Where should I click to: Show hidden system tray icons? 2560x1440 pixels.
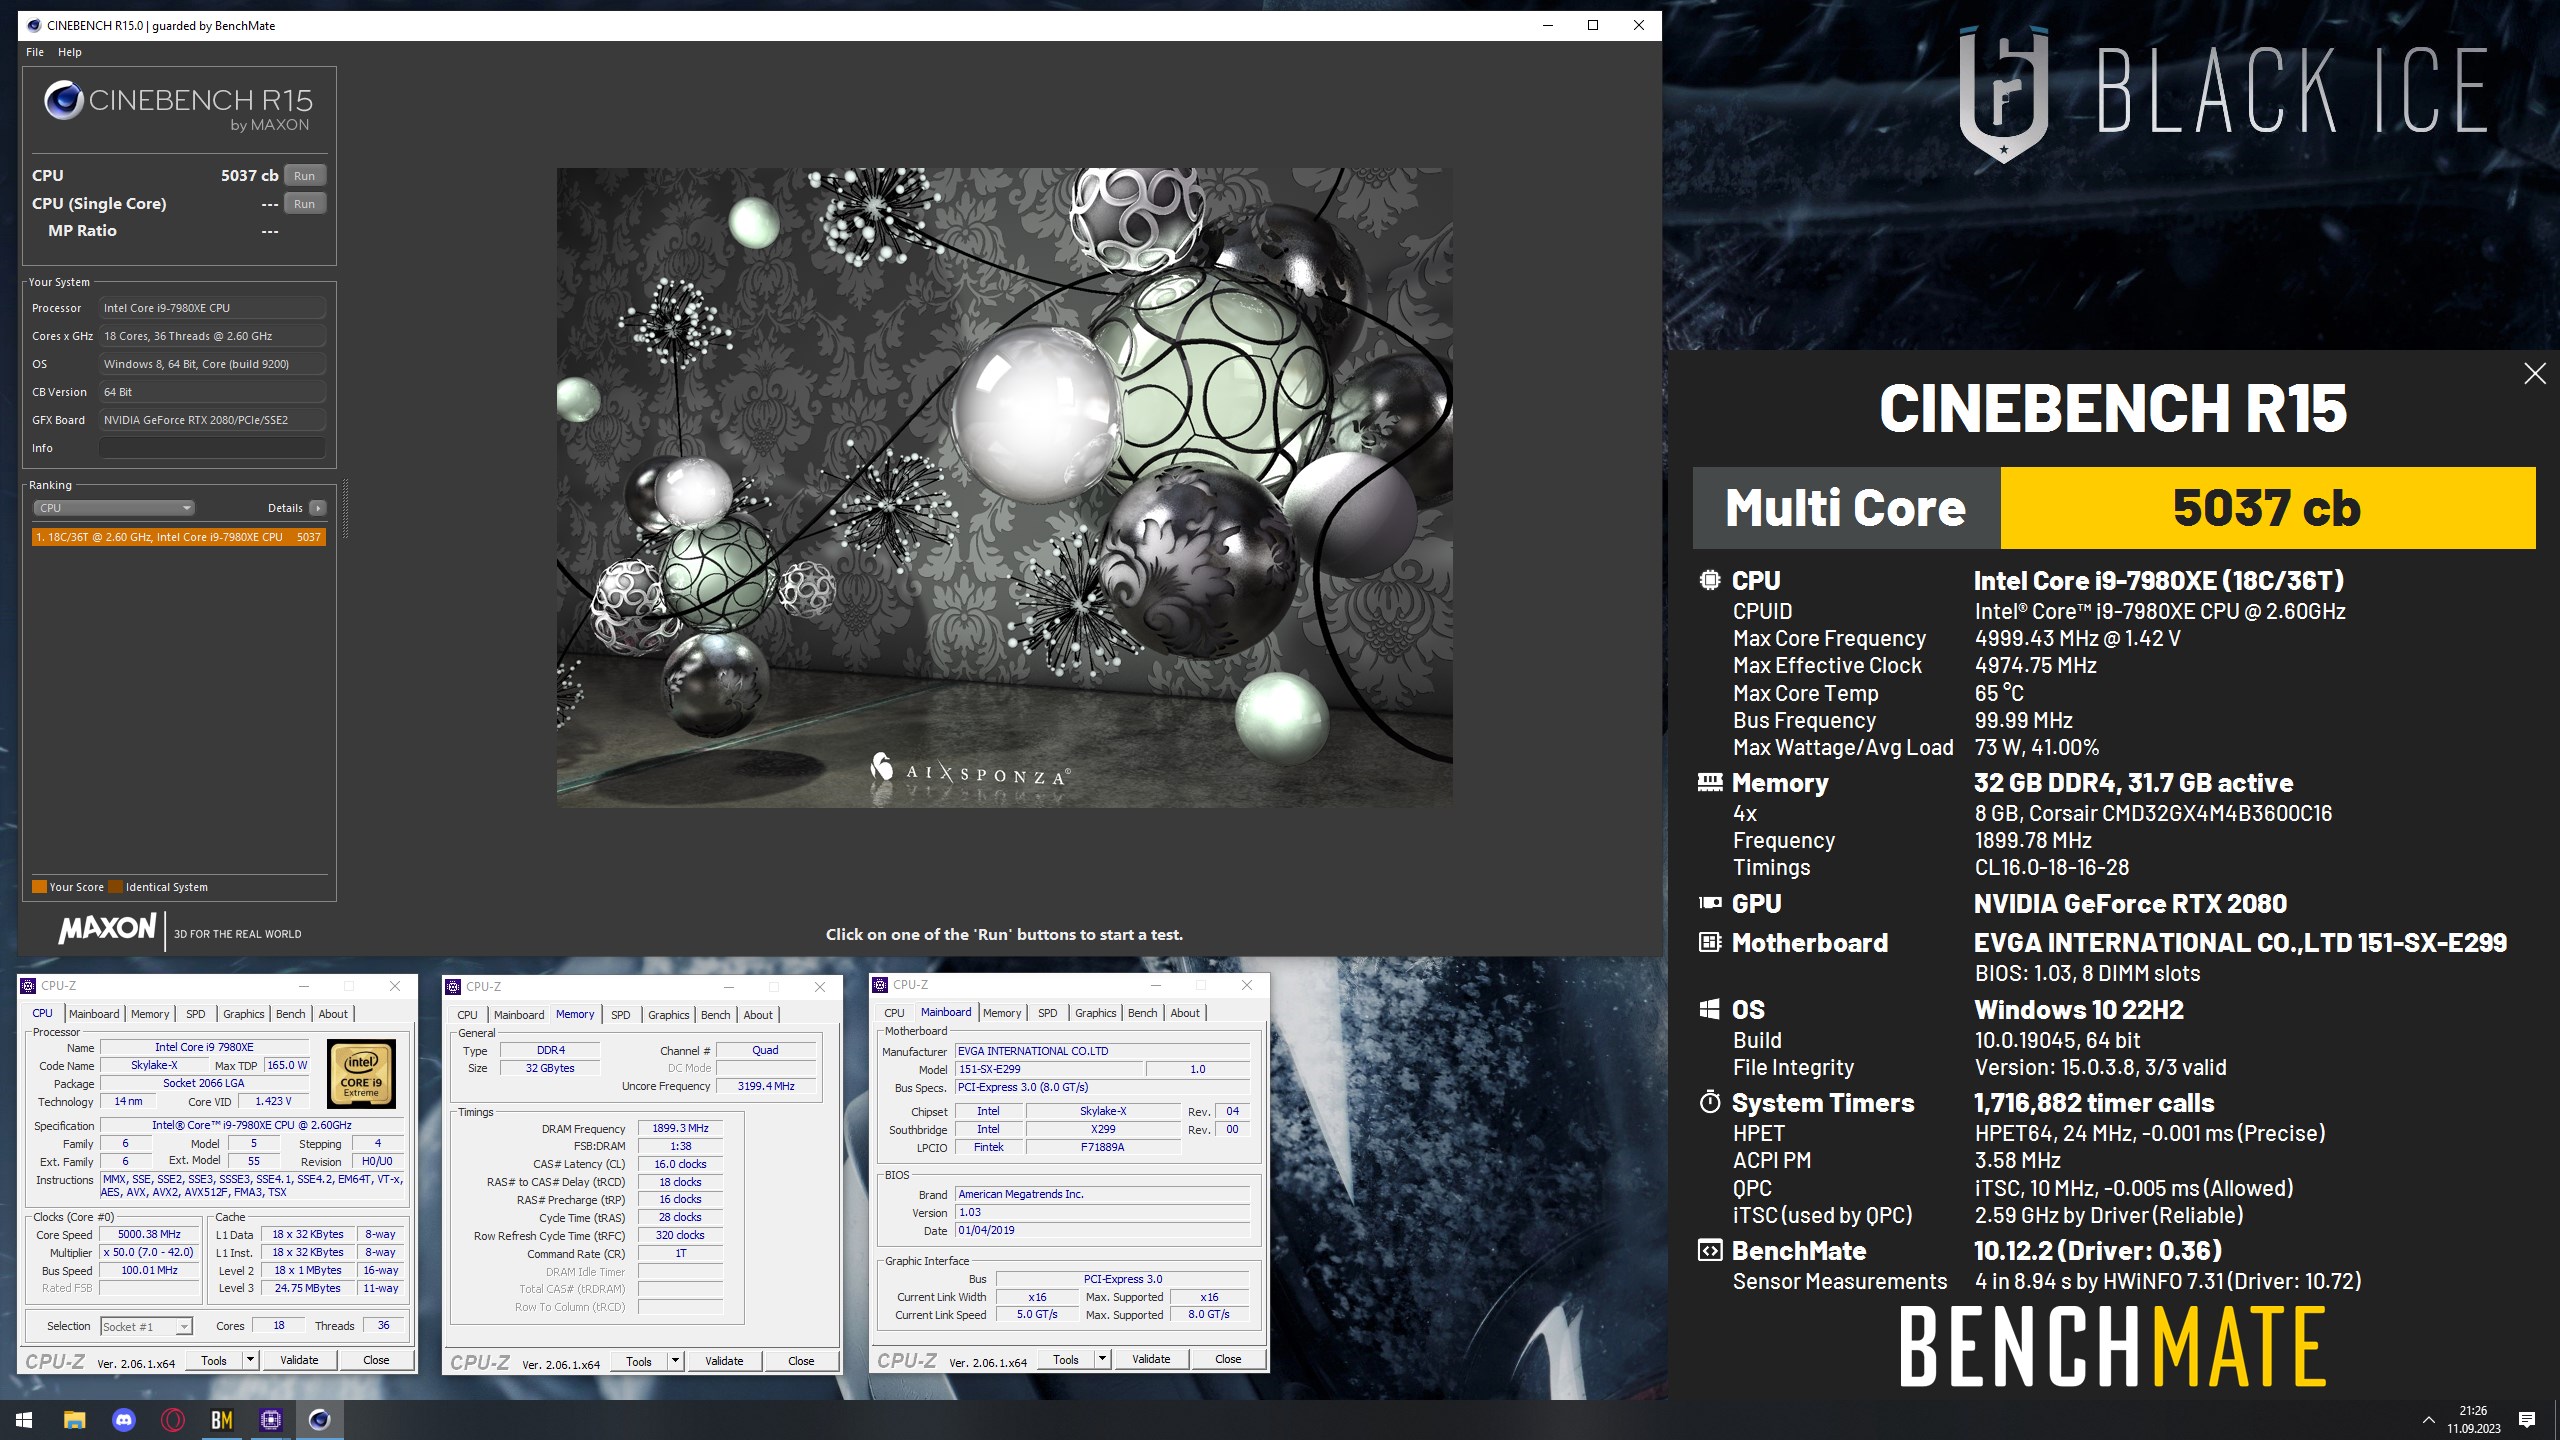click(x=2428, y=1420)
